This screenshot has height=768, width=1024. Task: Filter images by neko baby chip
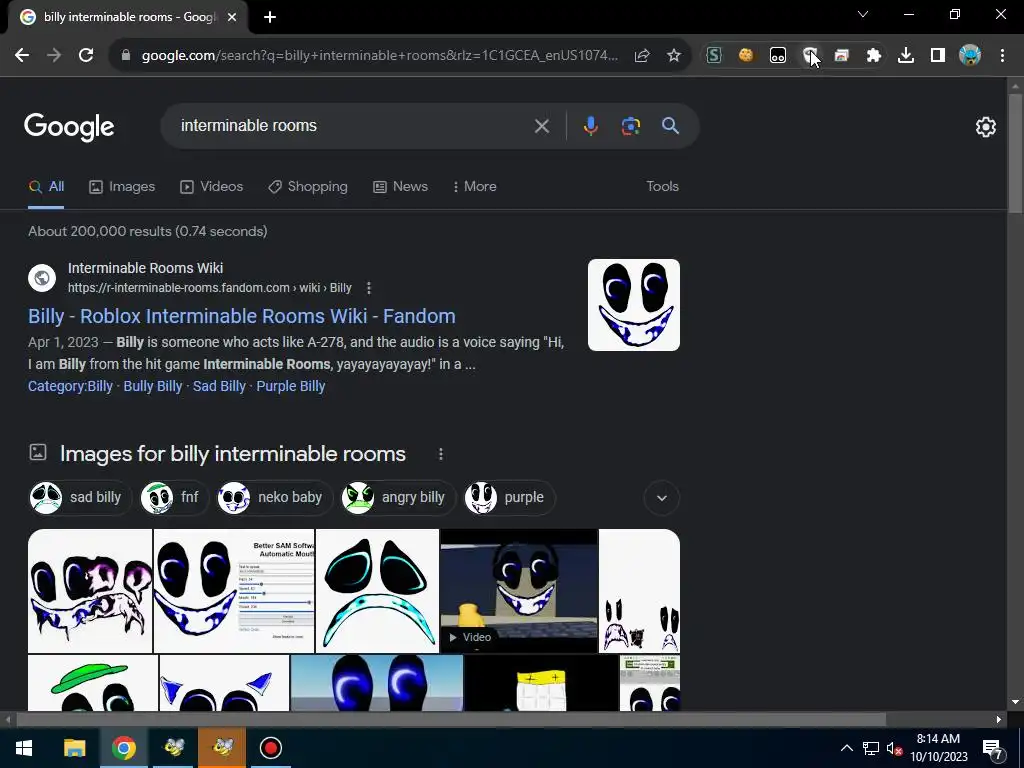[x=274, y=498]
